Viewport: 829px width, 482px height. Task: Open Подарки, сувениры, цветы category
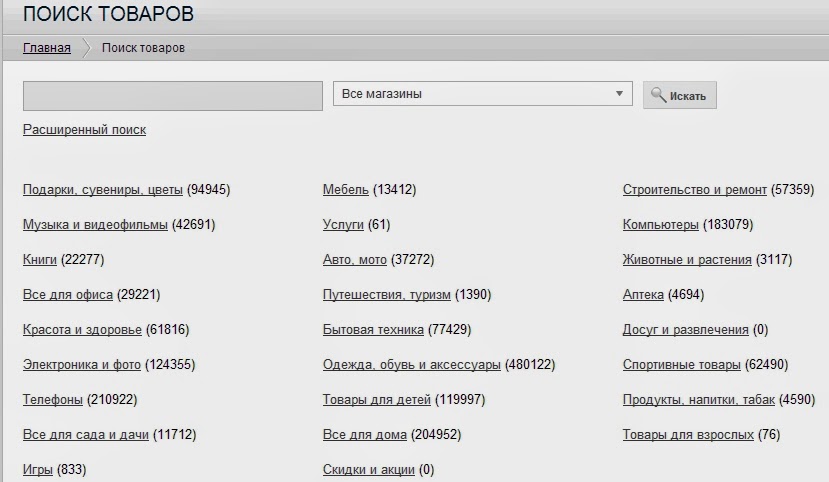click(x=103, y=190)
